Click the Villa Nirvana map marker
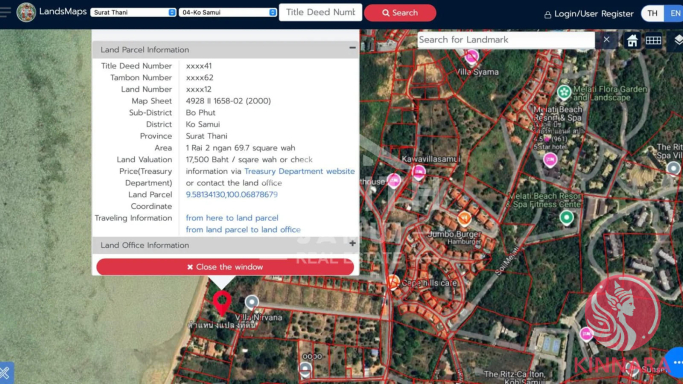The image size is (683, 384). [251, 302]
